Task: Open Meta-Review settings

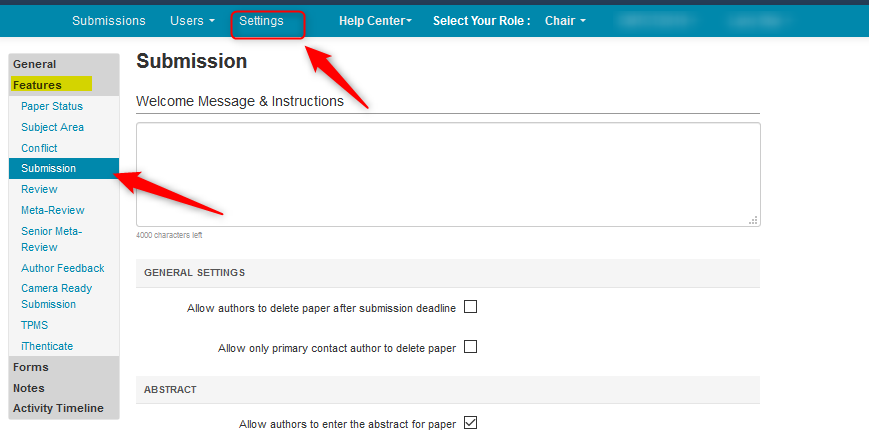Action: click(52, 210)
